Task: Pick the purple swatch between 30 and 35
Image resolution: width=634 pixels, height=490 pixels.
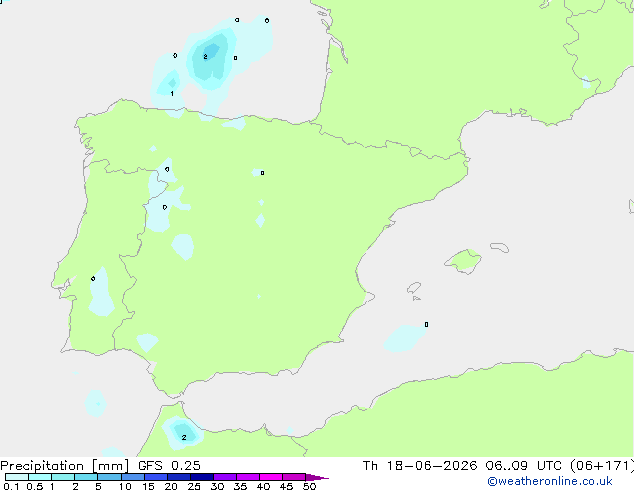Action: tap(225, 477)
